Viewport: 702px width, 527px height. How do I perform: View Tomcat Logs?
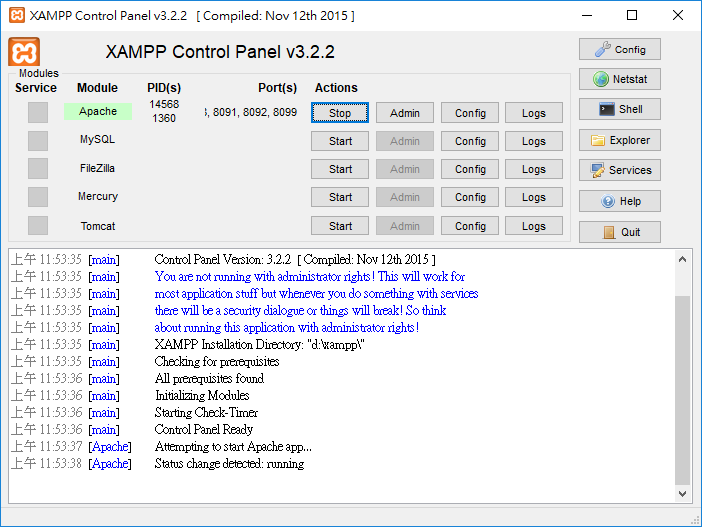(534, 226)
